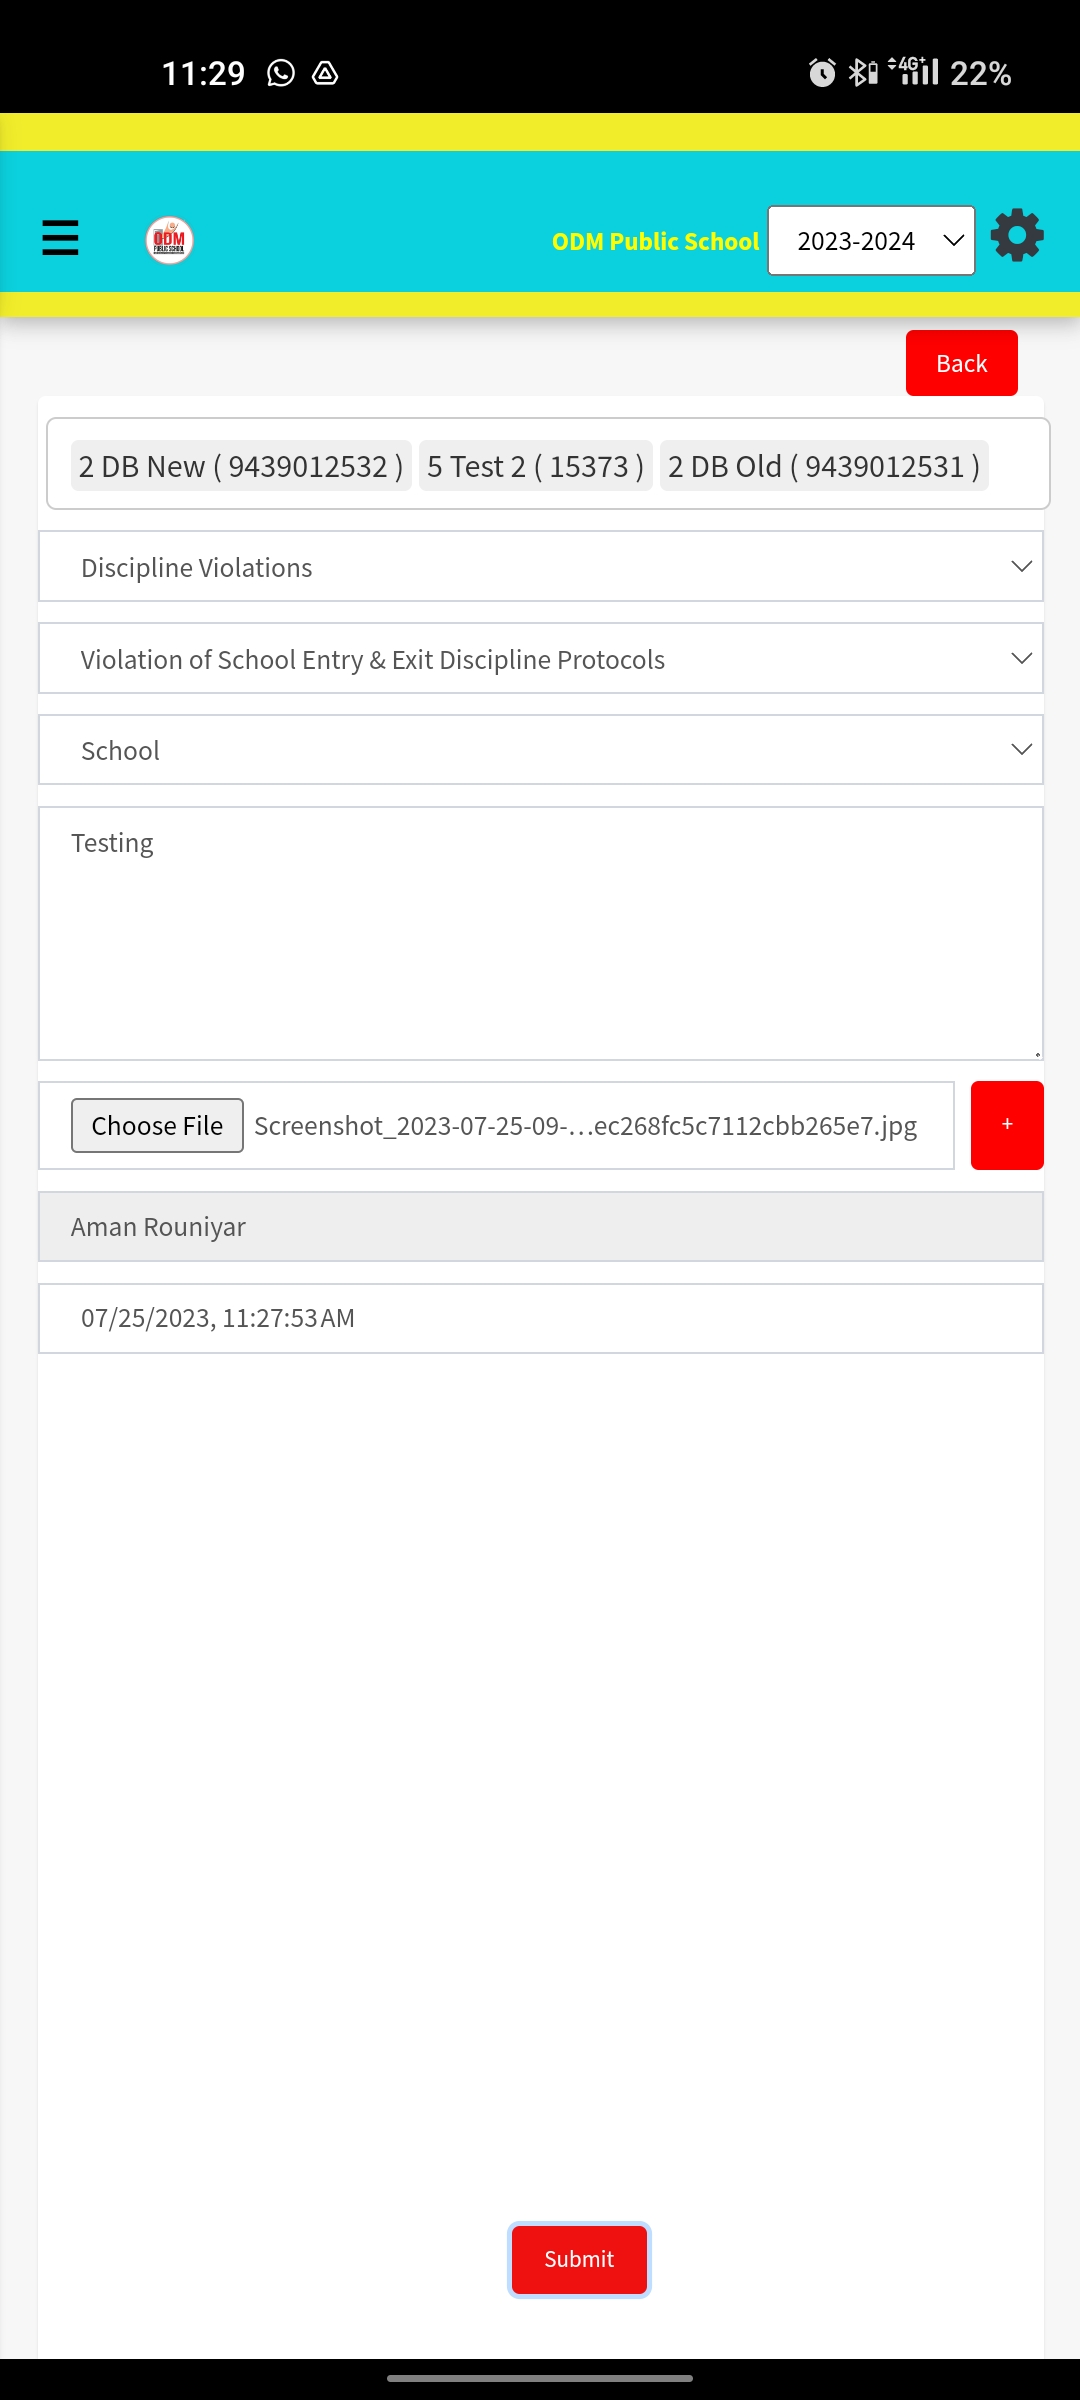Click the date and time field
Viewport: 1080px width, 2400px height.
pos(541,1318)
